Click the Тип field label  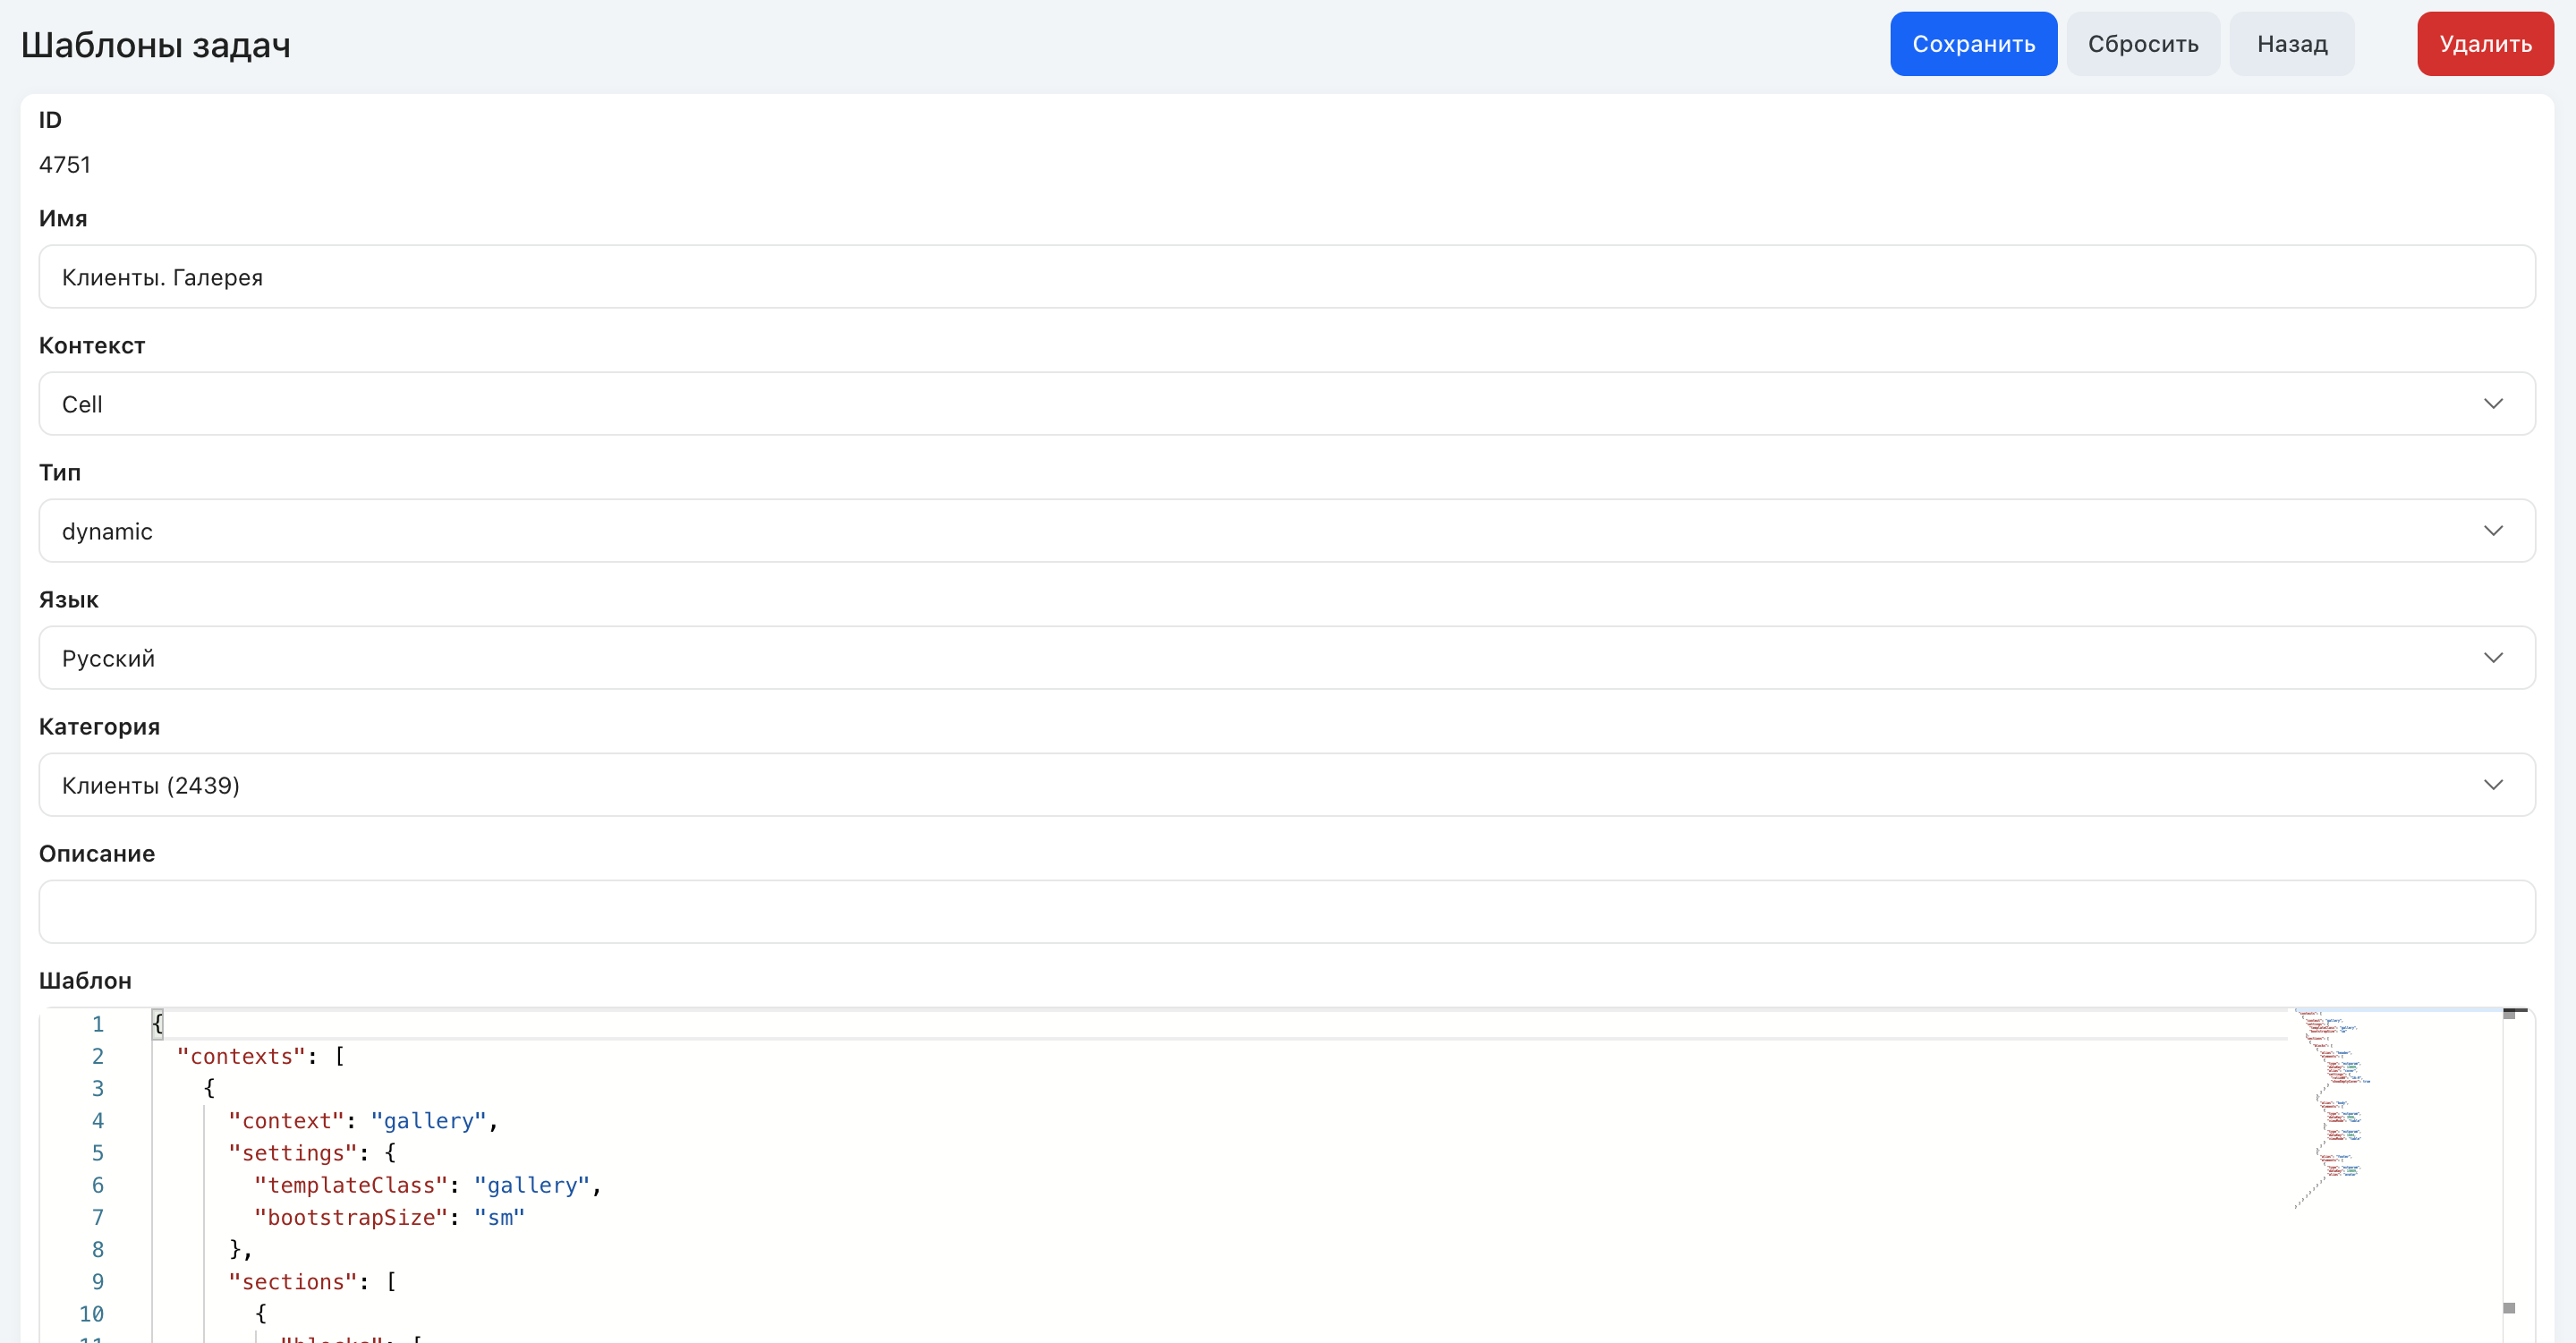tap(60, 473)
